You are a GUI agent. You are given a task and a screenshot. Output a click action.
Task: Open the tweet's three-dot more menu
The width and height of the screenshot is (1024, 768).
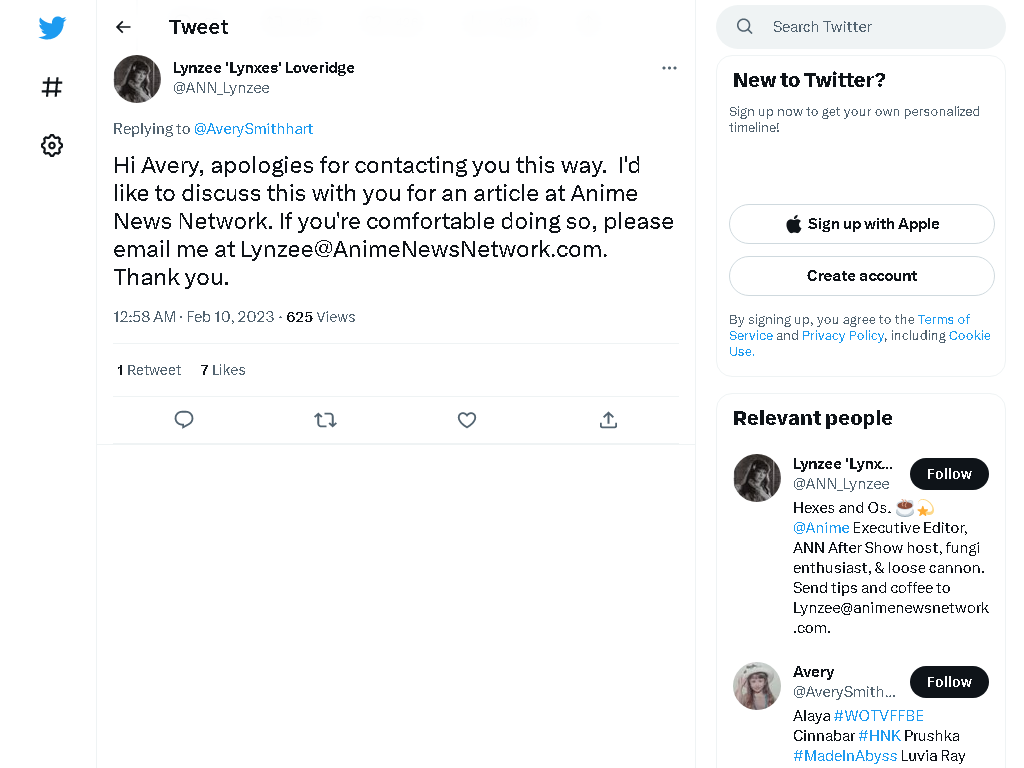(669, 68)
